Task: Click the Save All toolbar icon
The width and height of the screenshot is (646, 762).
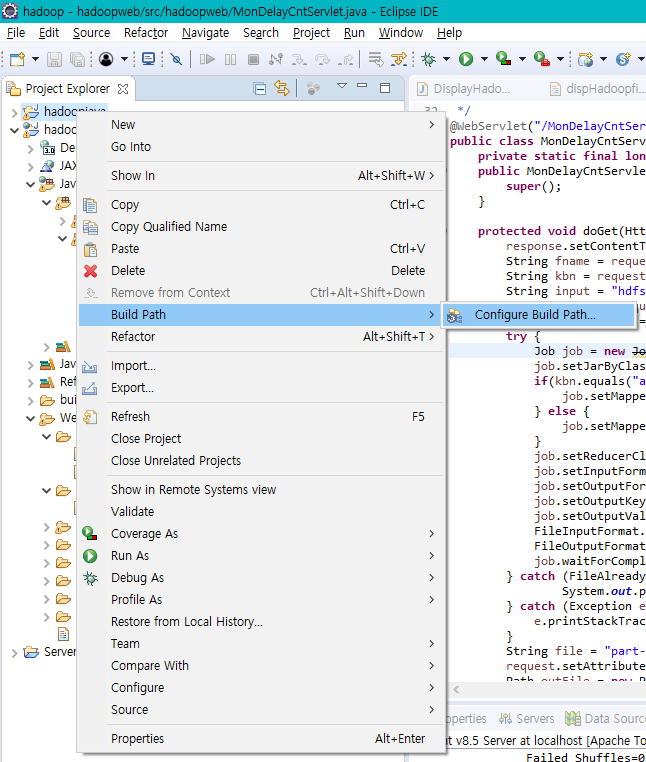Action: tap(77, 59)
